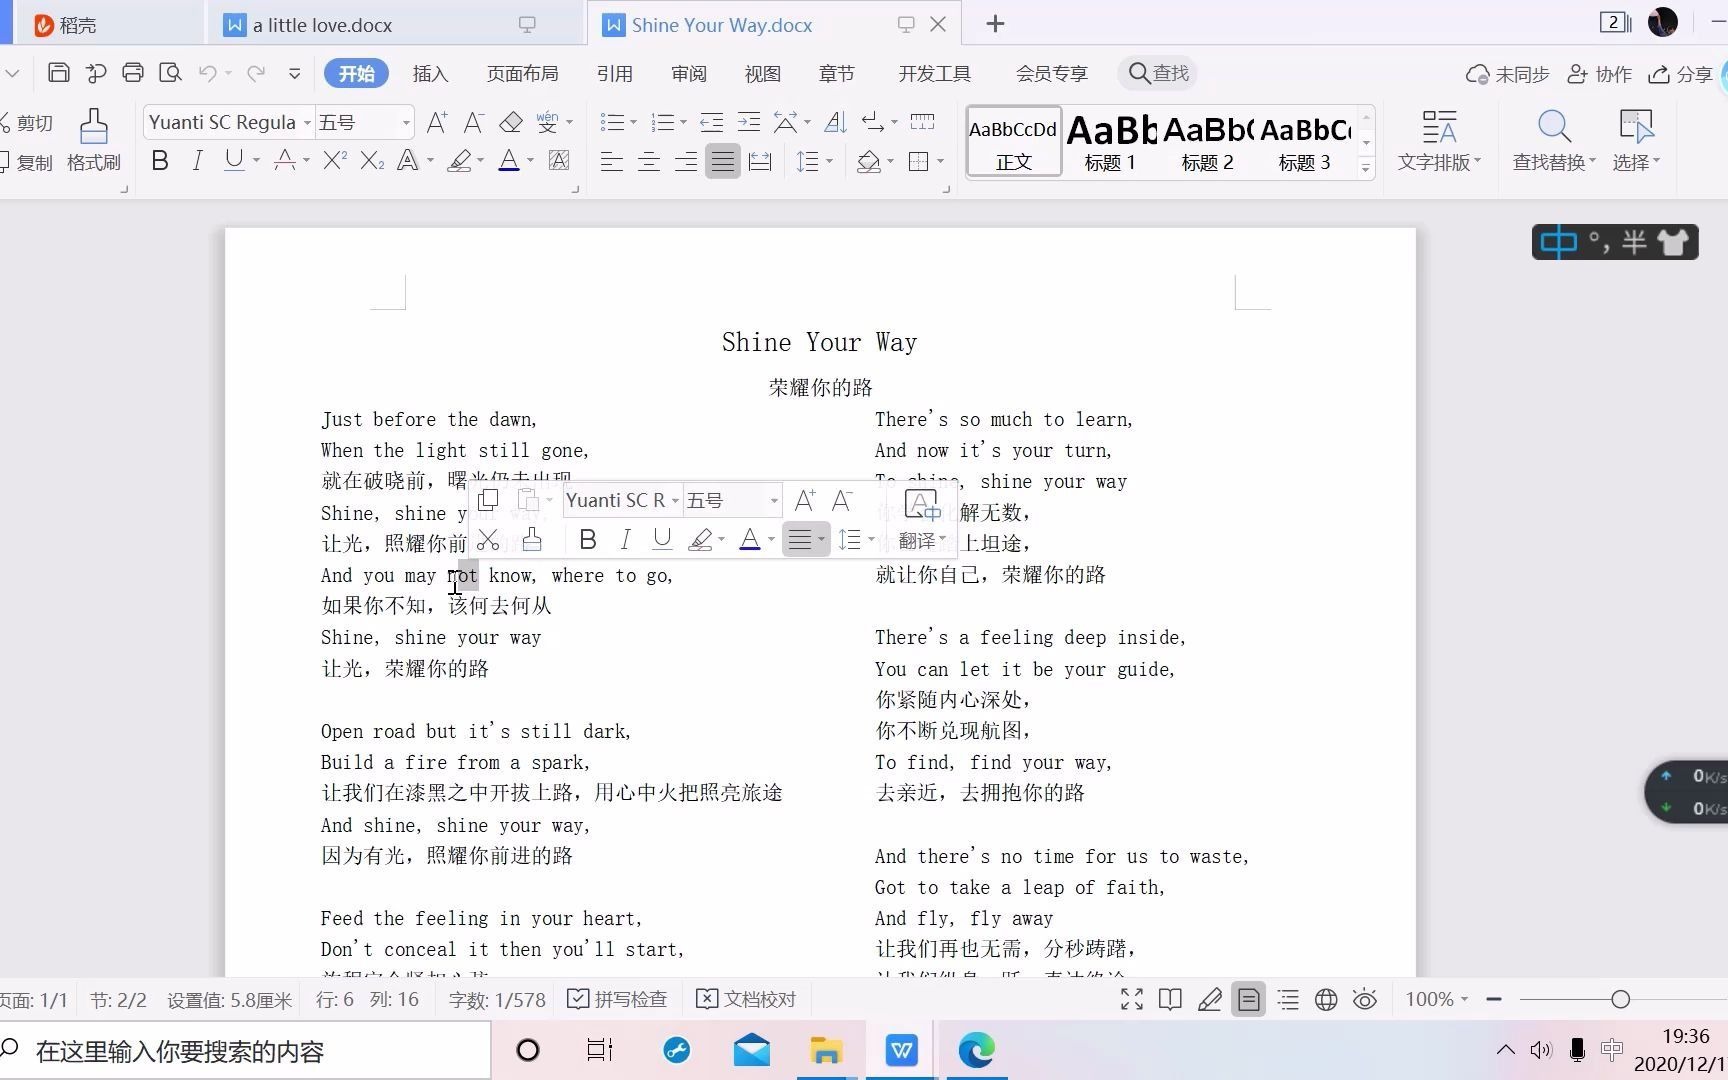Viewport: 1728px width, 1080px height.
Task: Click the Undo arrow
Action: click(x=208, y=73)
